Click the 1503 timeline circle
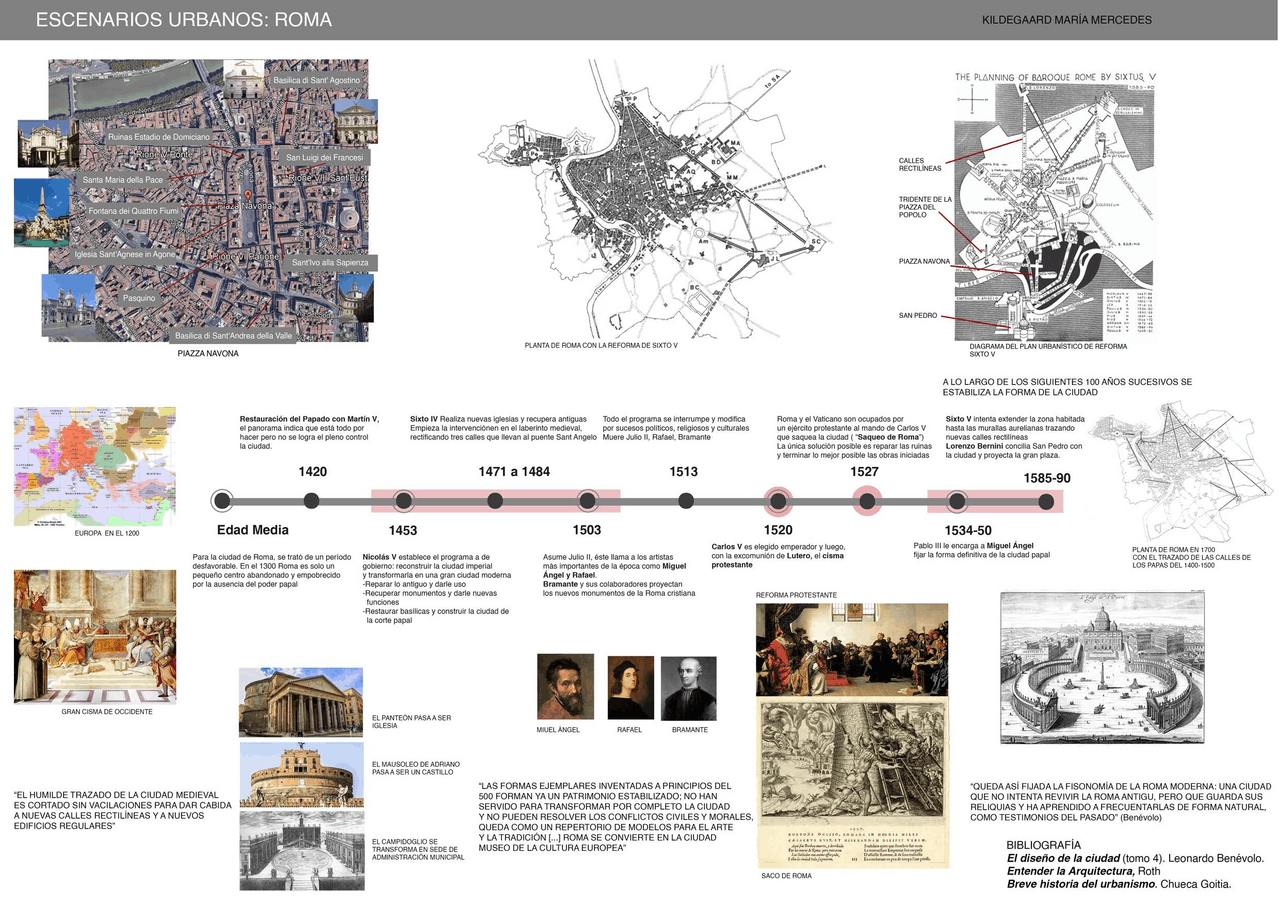The image size is (1280, 905). point(587,500)
